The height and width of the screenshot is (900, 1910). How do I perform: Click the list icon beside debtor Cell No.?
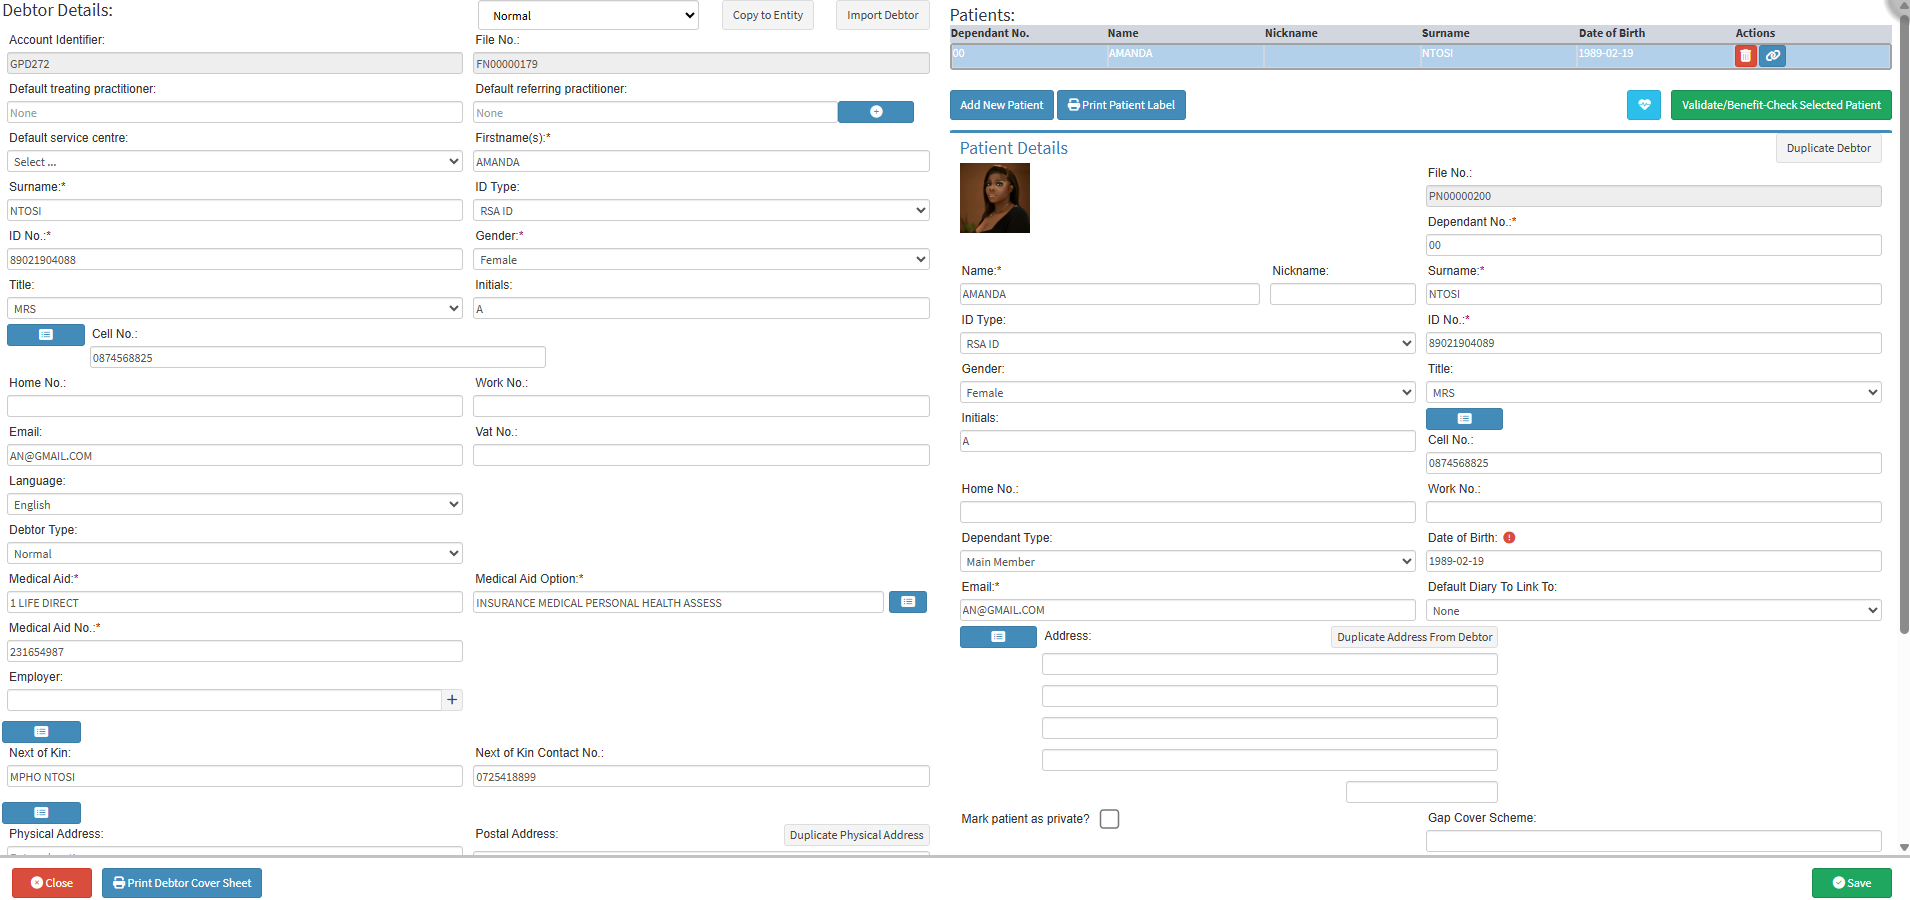click(x=46, y=335)
